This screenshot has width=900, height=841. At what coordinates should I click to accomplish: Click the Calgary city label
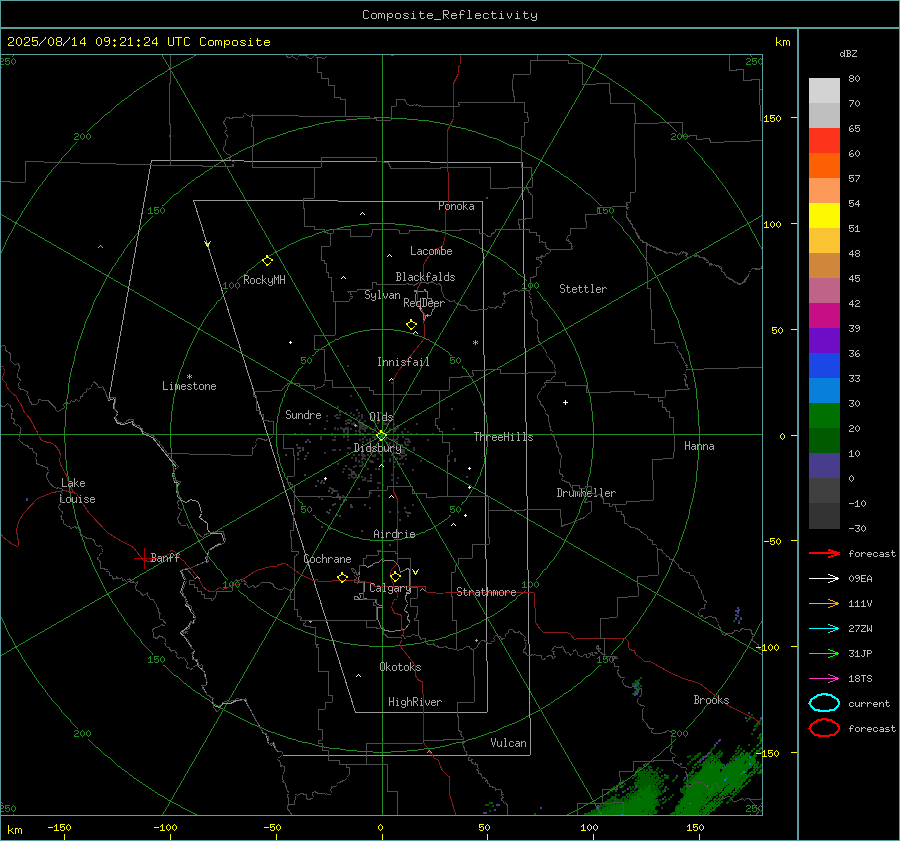pos(390,588)
